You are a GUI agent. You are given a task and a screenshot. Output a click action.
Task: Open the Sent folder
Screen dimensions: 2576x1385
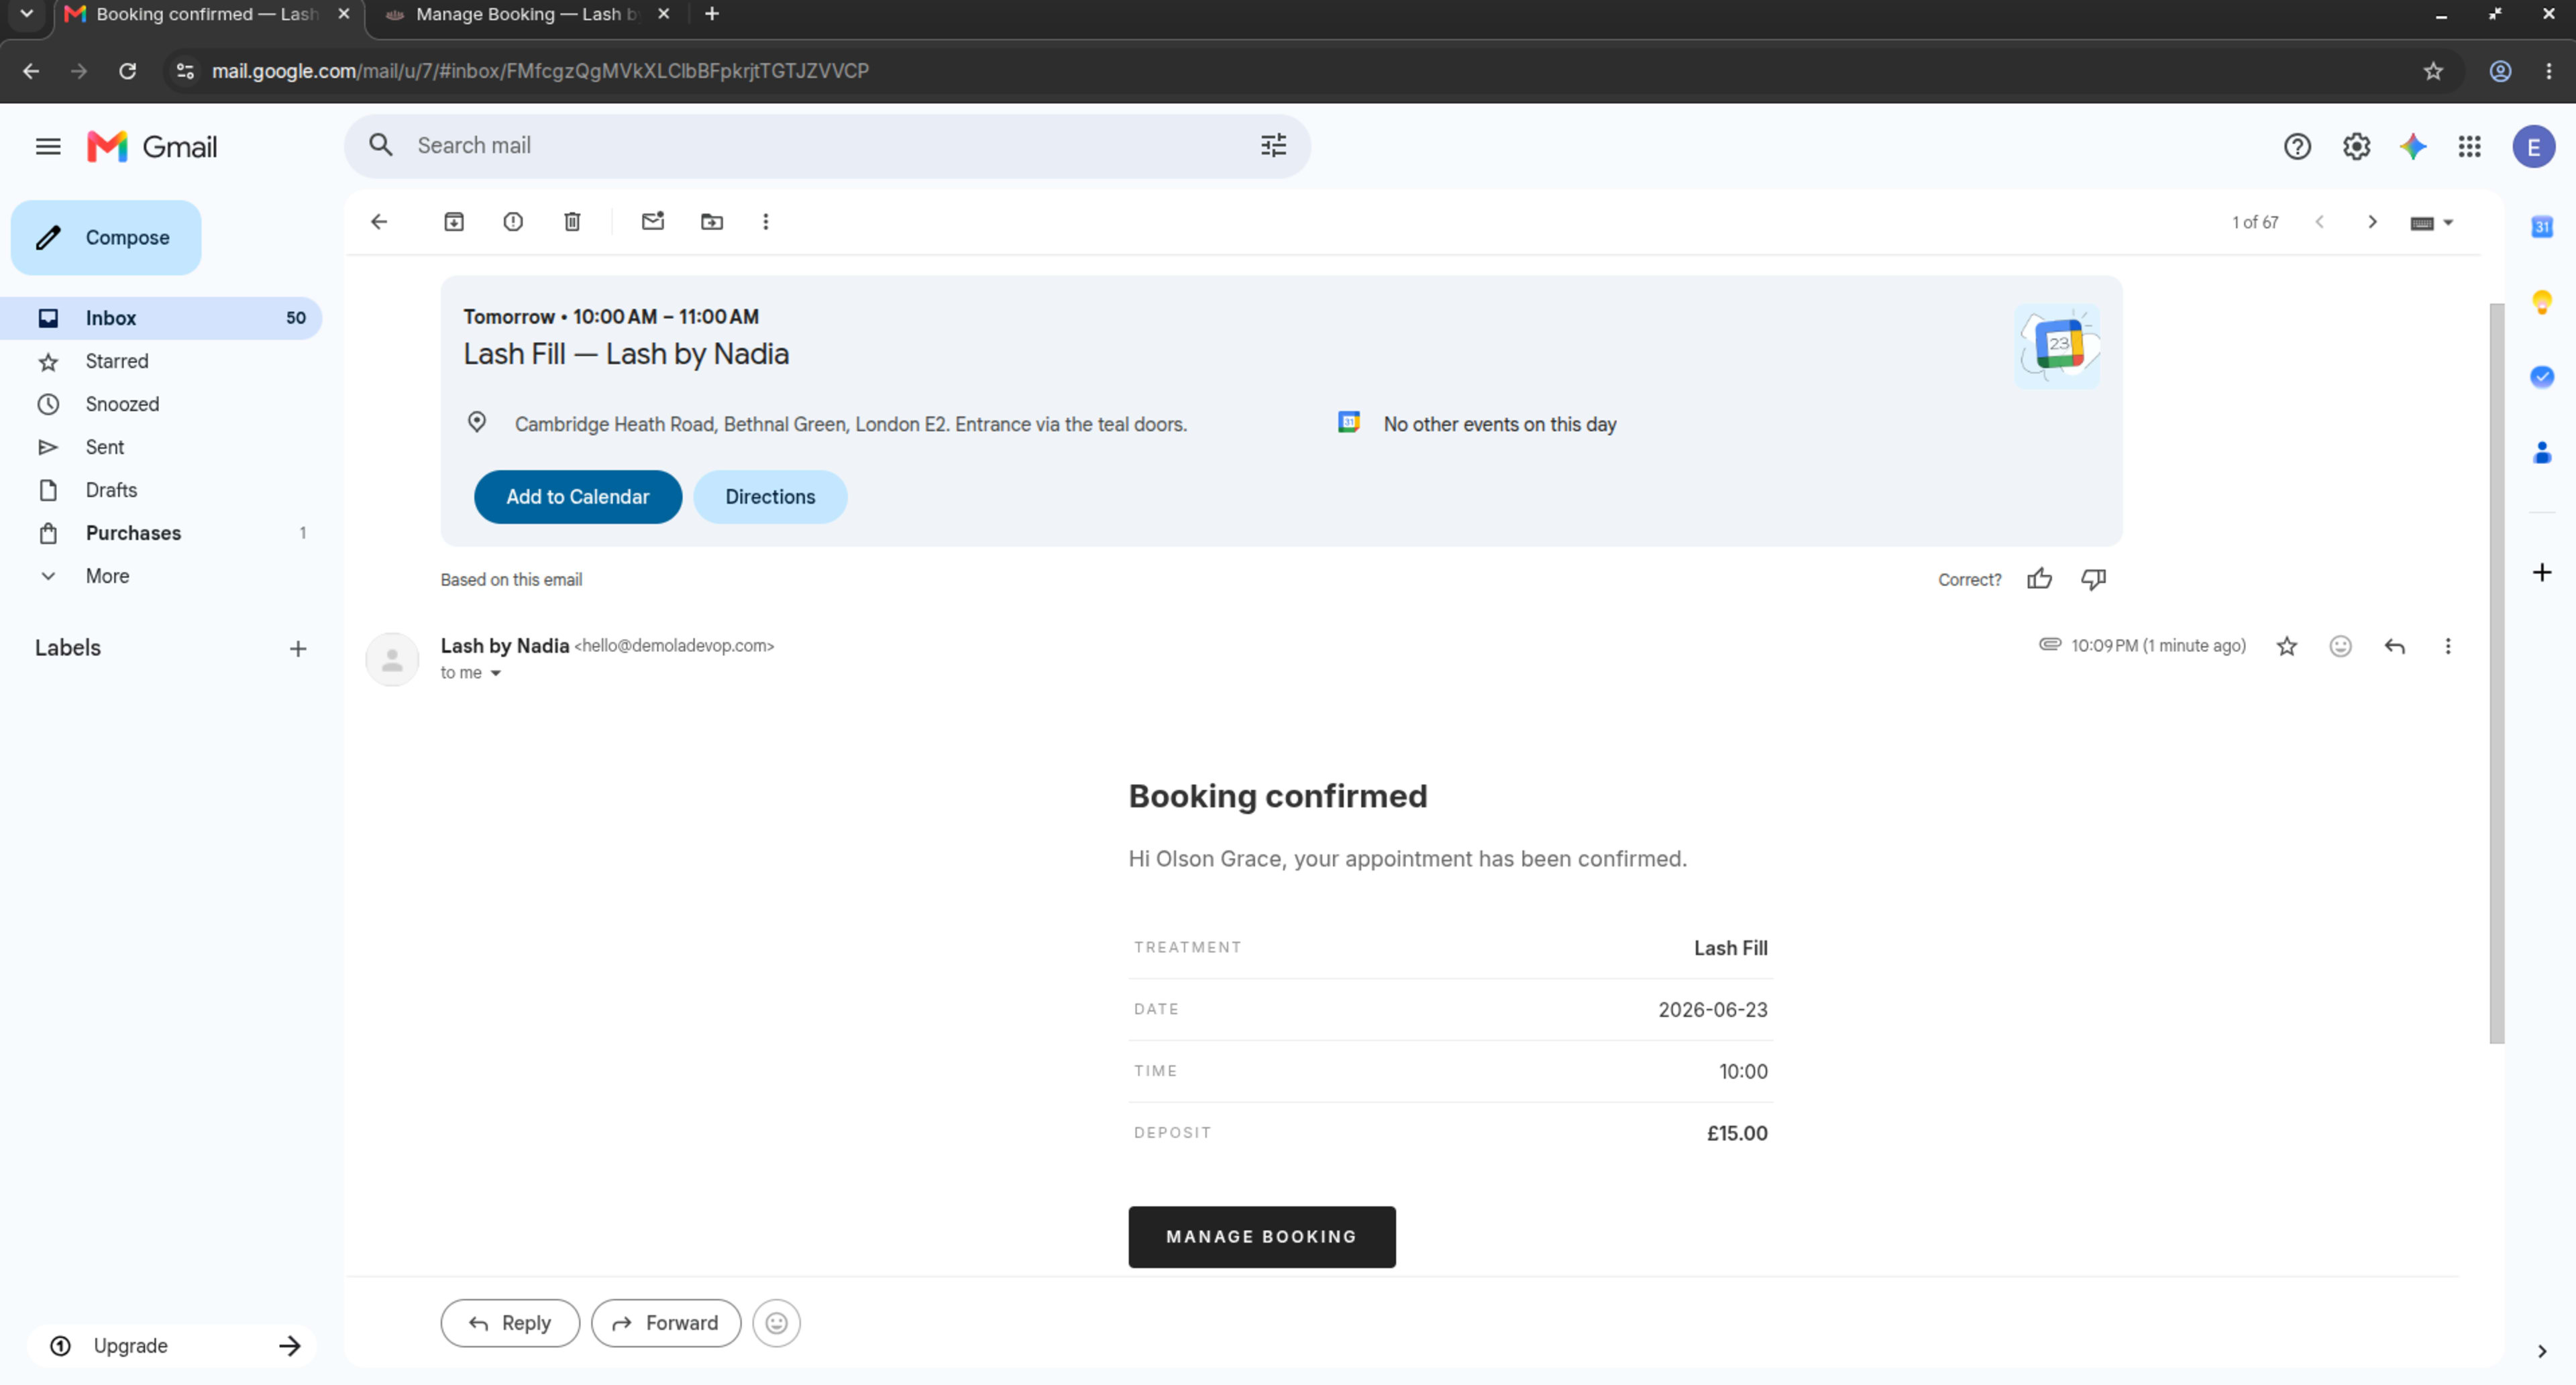click(x=161, y=447)
